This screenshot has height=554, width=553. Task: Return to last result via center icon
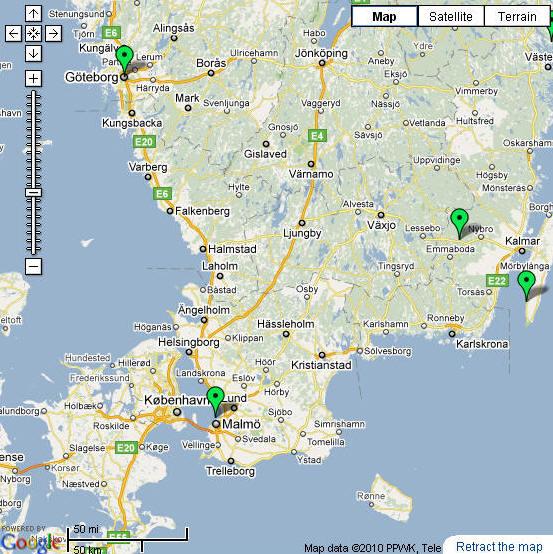(34, 34)
